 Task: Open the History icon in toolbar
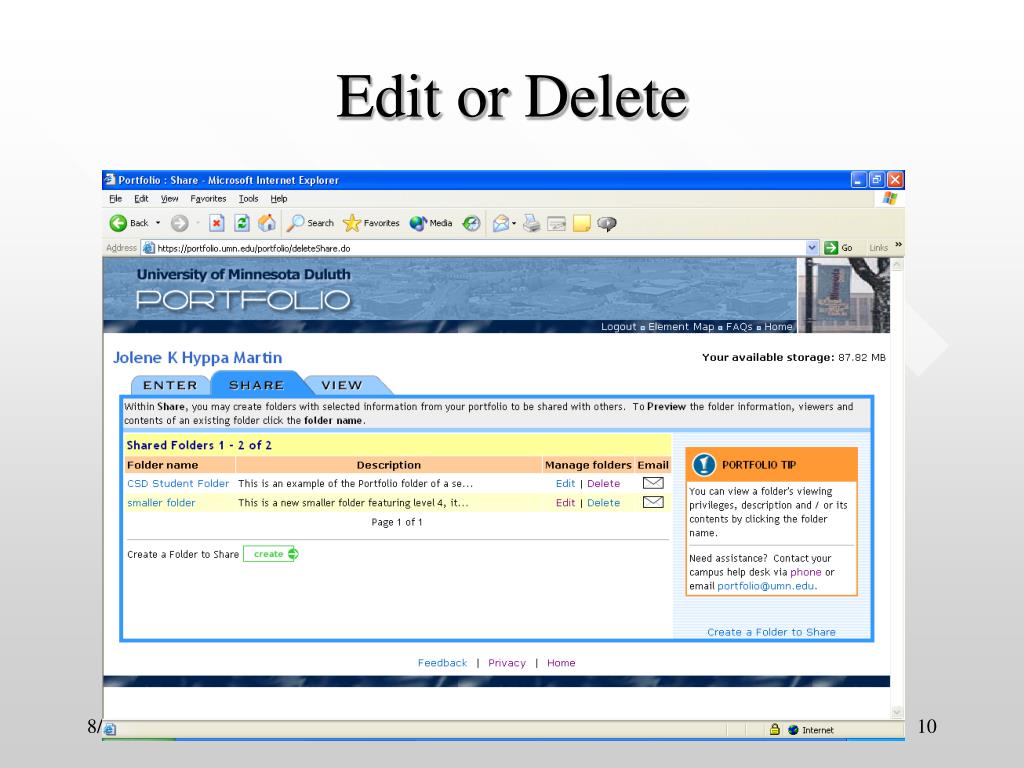click(472, 223)
